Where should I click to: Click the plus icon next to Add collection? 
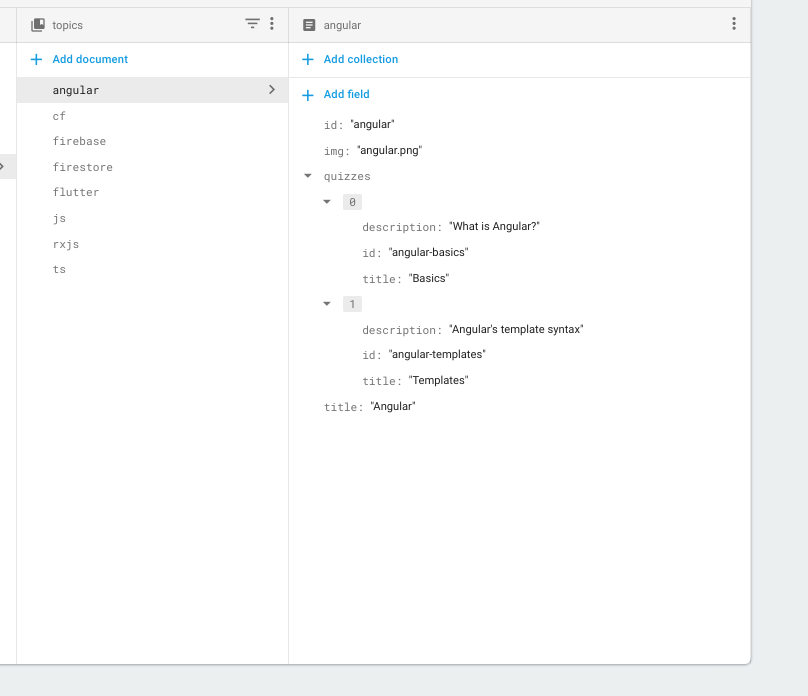tap(307, 59)
